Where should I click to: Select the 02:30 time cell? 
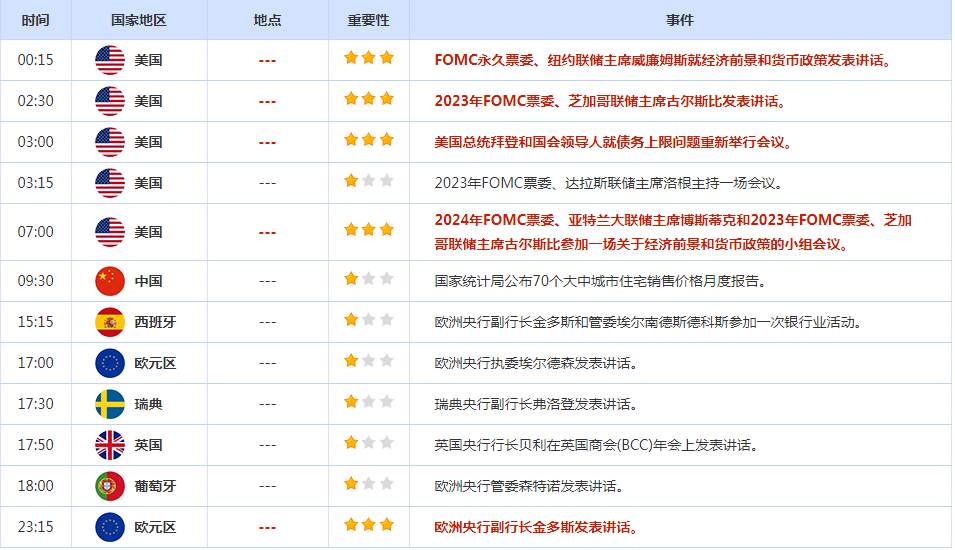(x=35, y=101)
